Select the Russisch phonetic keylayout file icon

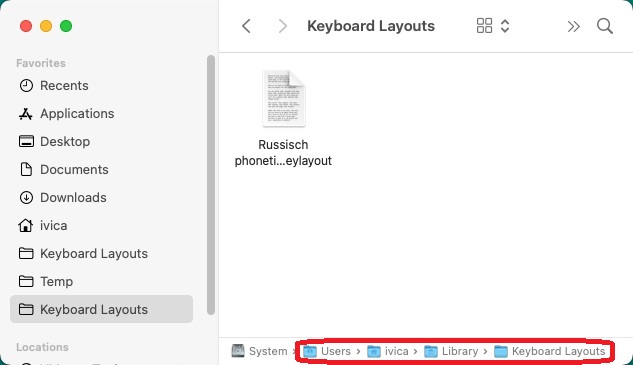(283, 99)
